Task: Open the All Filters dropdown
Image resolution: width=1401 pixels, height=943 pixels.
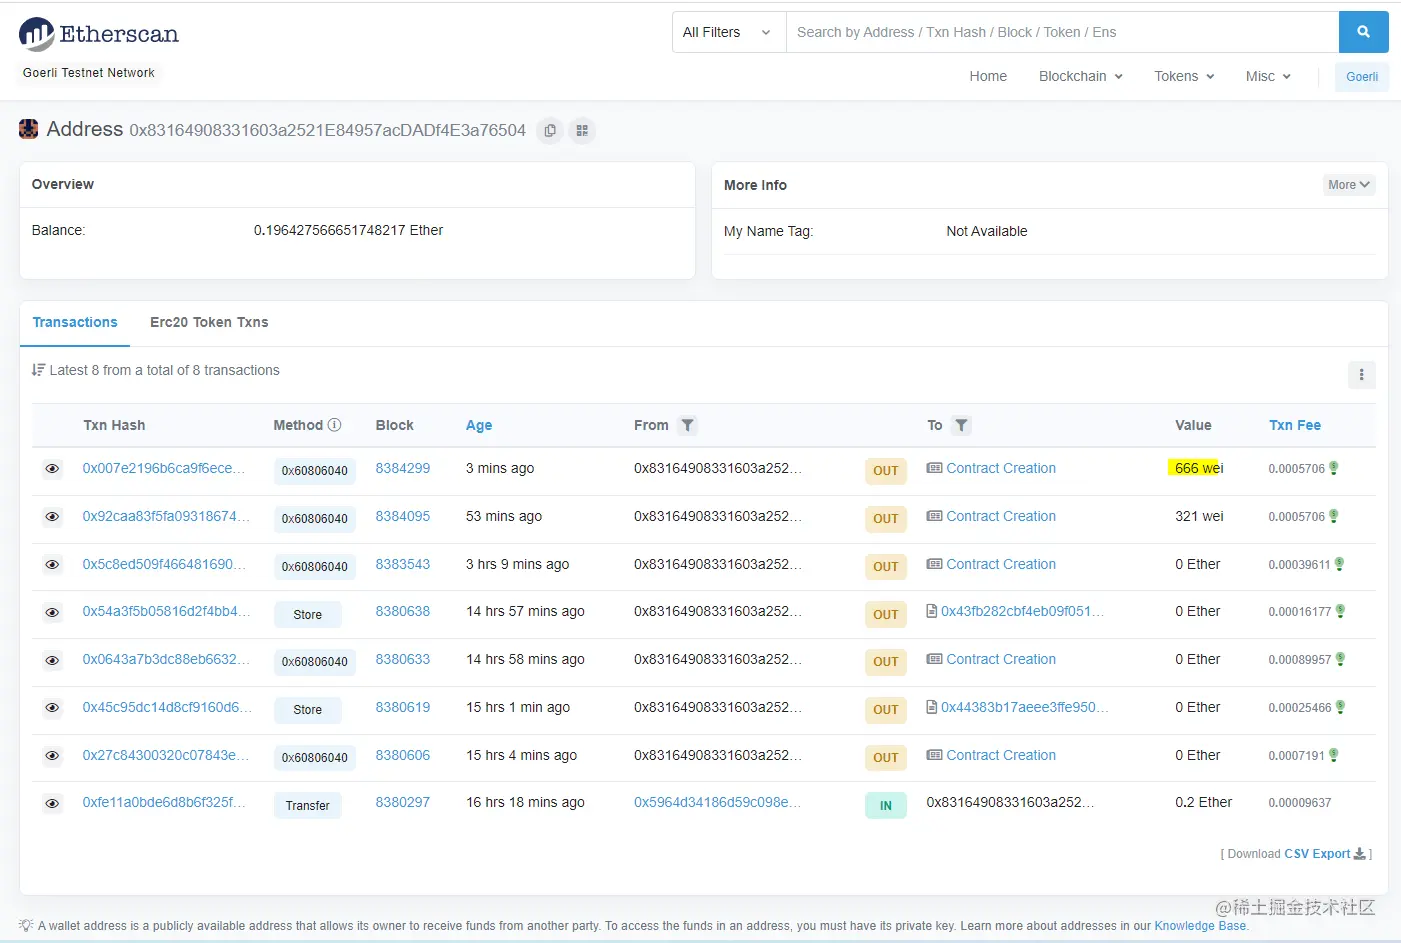Action: pos(729,32)
